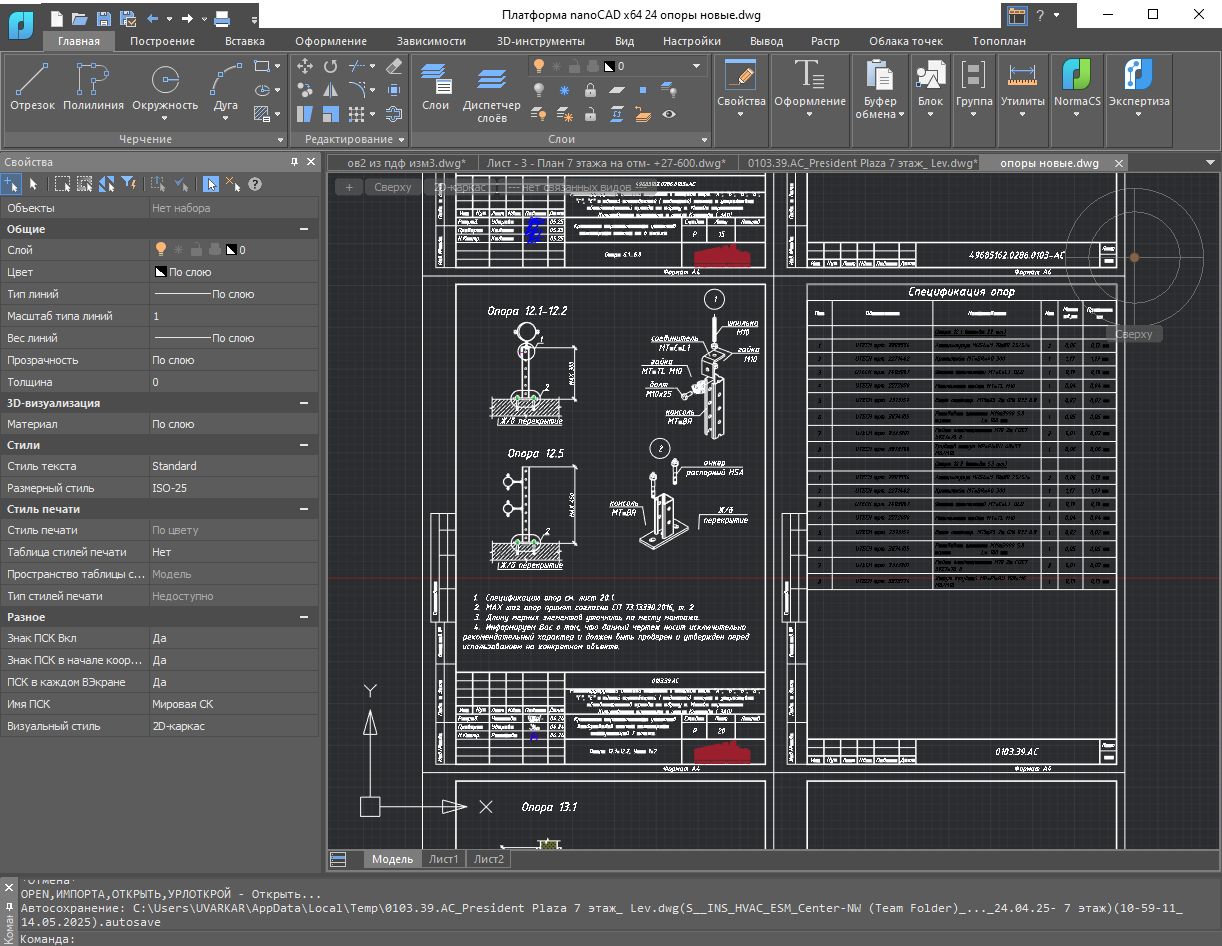The width and height of the screenshot is (1222, 946).
Task: Select the Полилиния polyline tool
Action: (93, 86)
